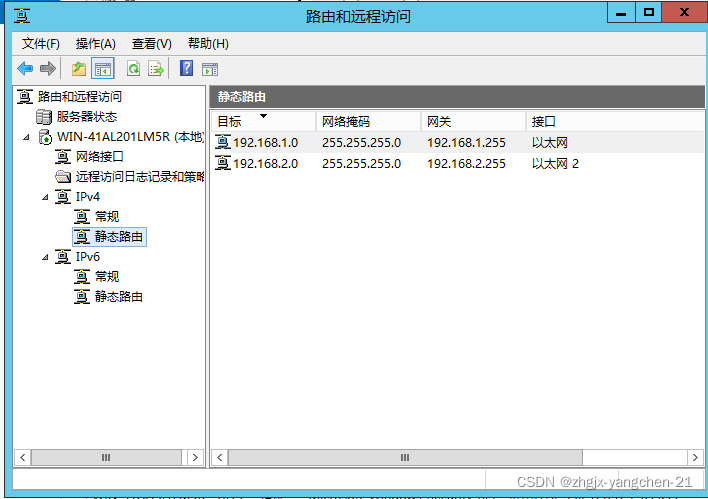Click the window system icon in the title bar
708x499 pixels.
coord(22,16)
